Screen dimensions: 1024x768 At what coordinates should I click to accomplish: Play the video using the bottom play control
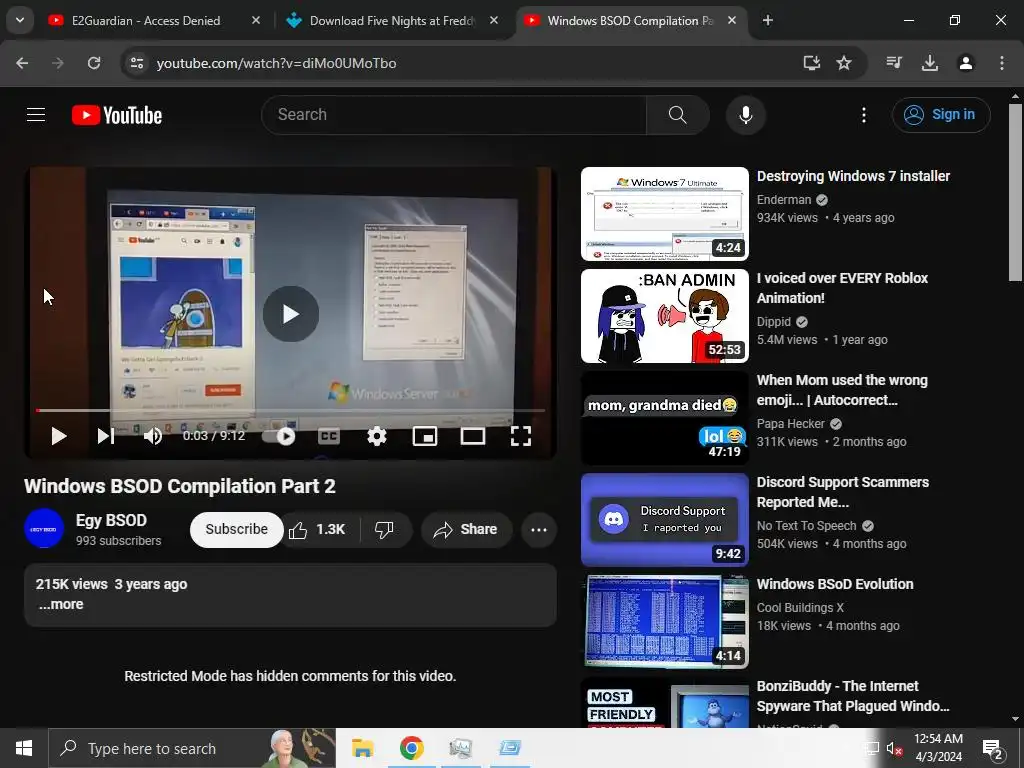(59, 436)
